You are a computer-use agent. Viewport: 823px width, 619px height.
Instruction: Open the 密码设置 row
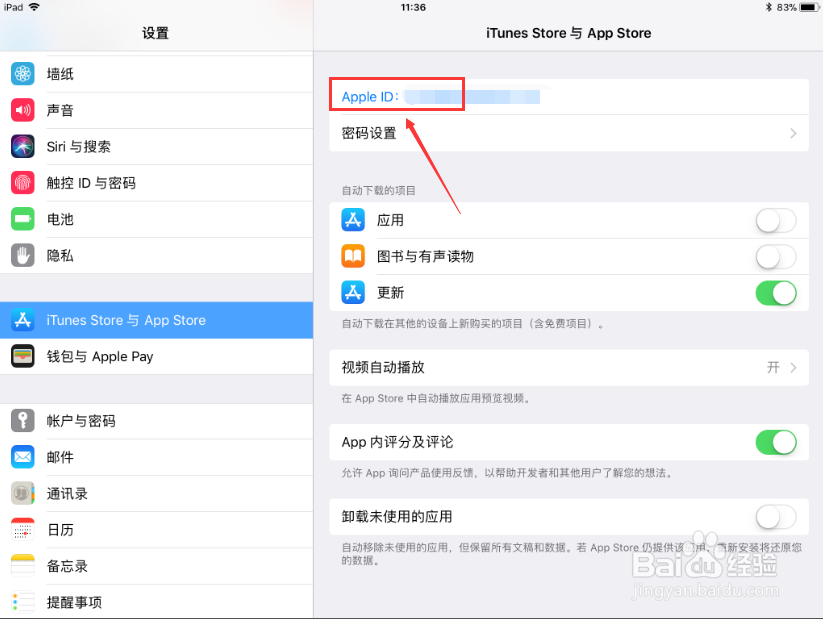tap(569, 133)
